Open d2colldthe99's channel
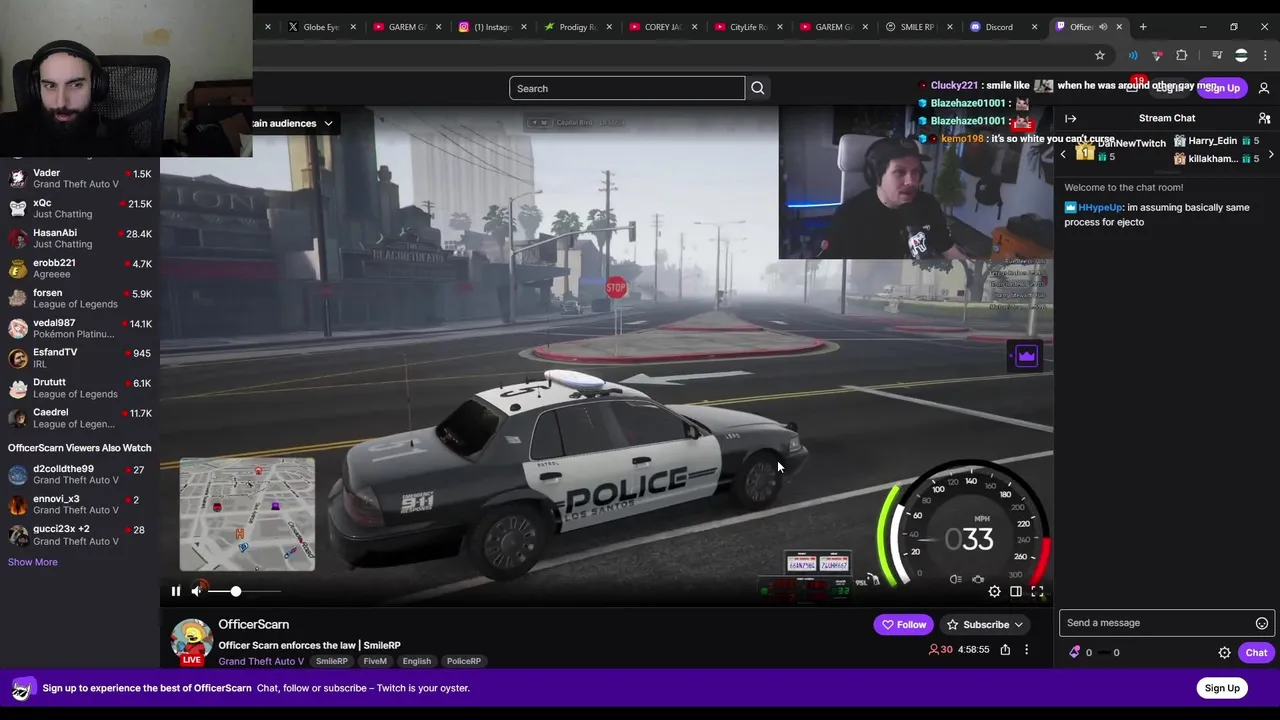 tap(80, 474)
